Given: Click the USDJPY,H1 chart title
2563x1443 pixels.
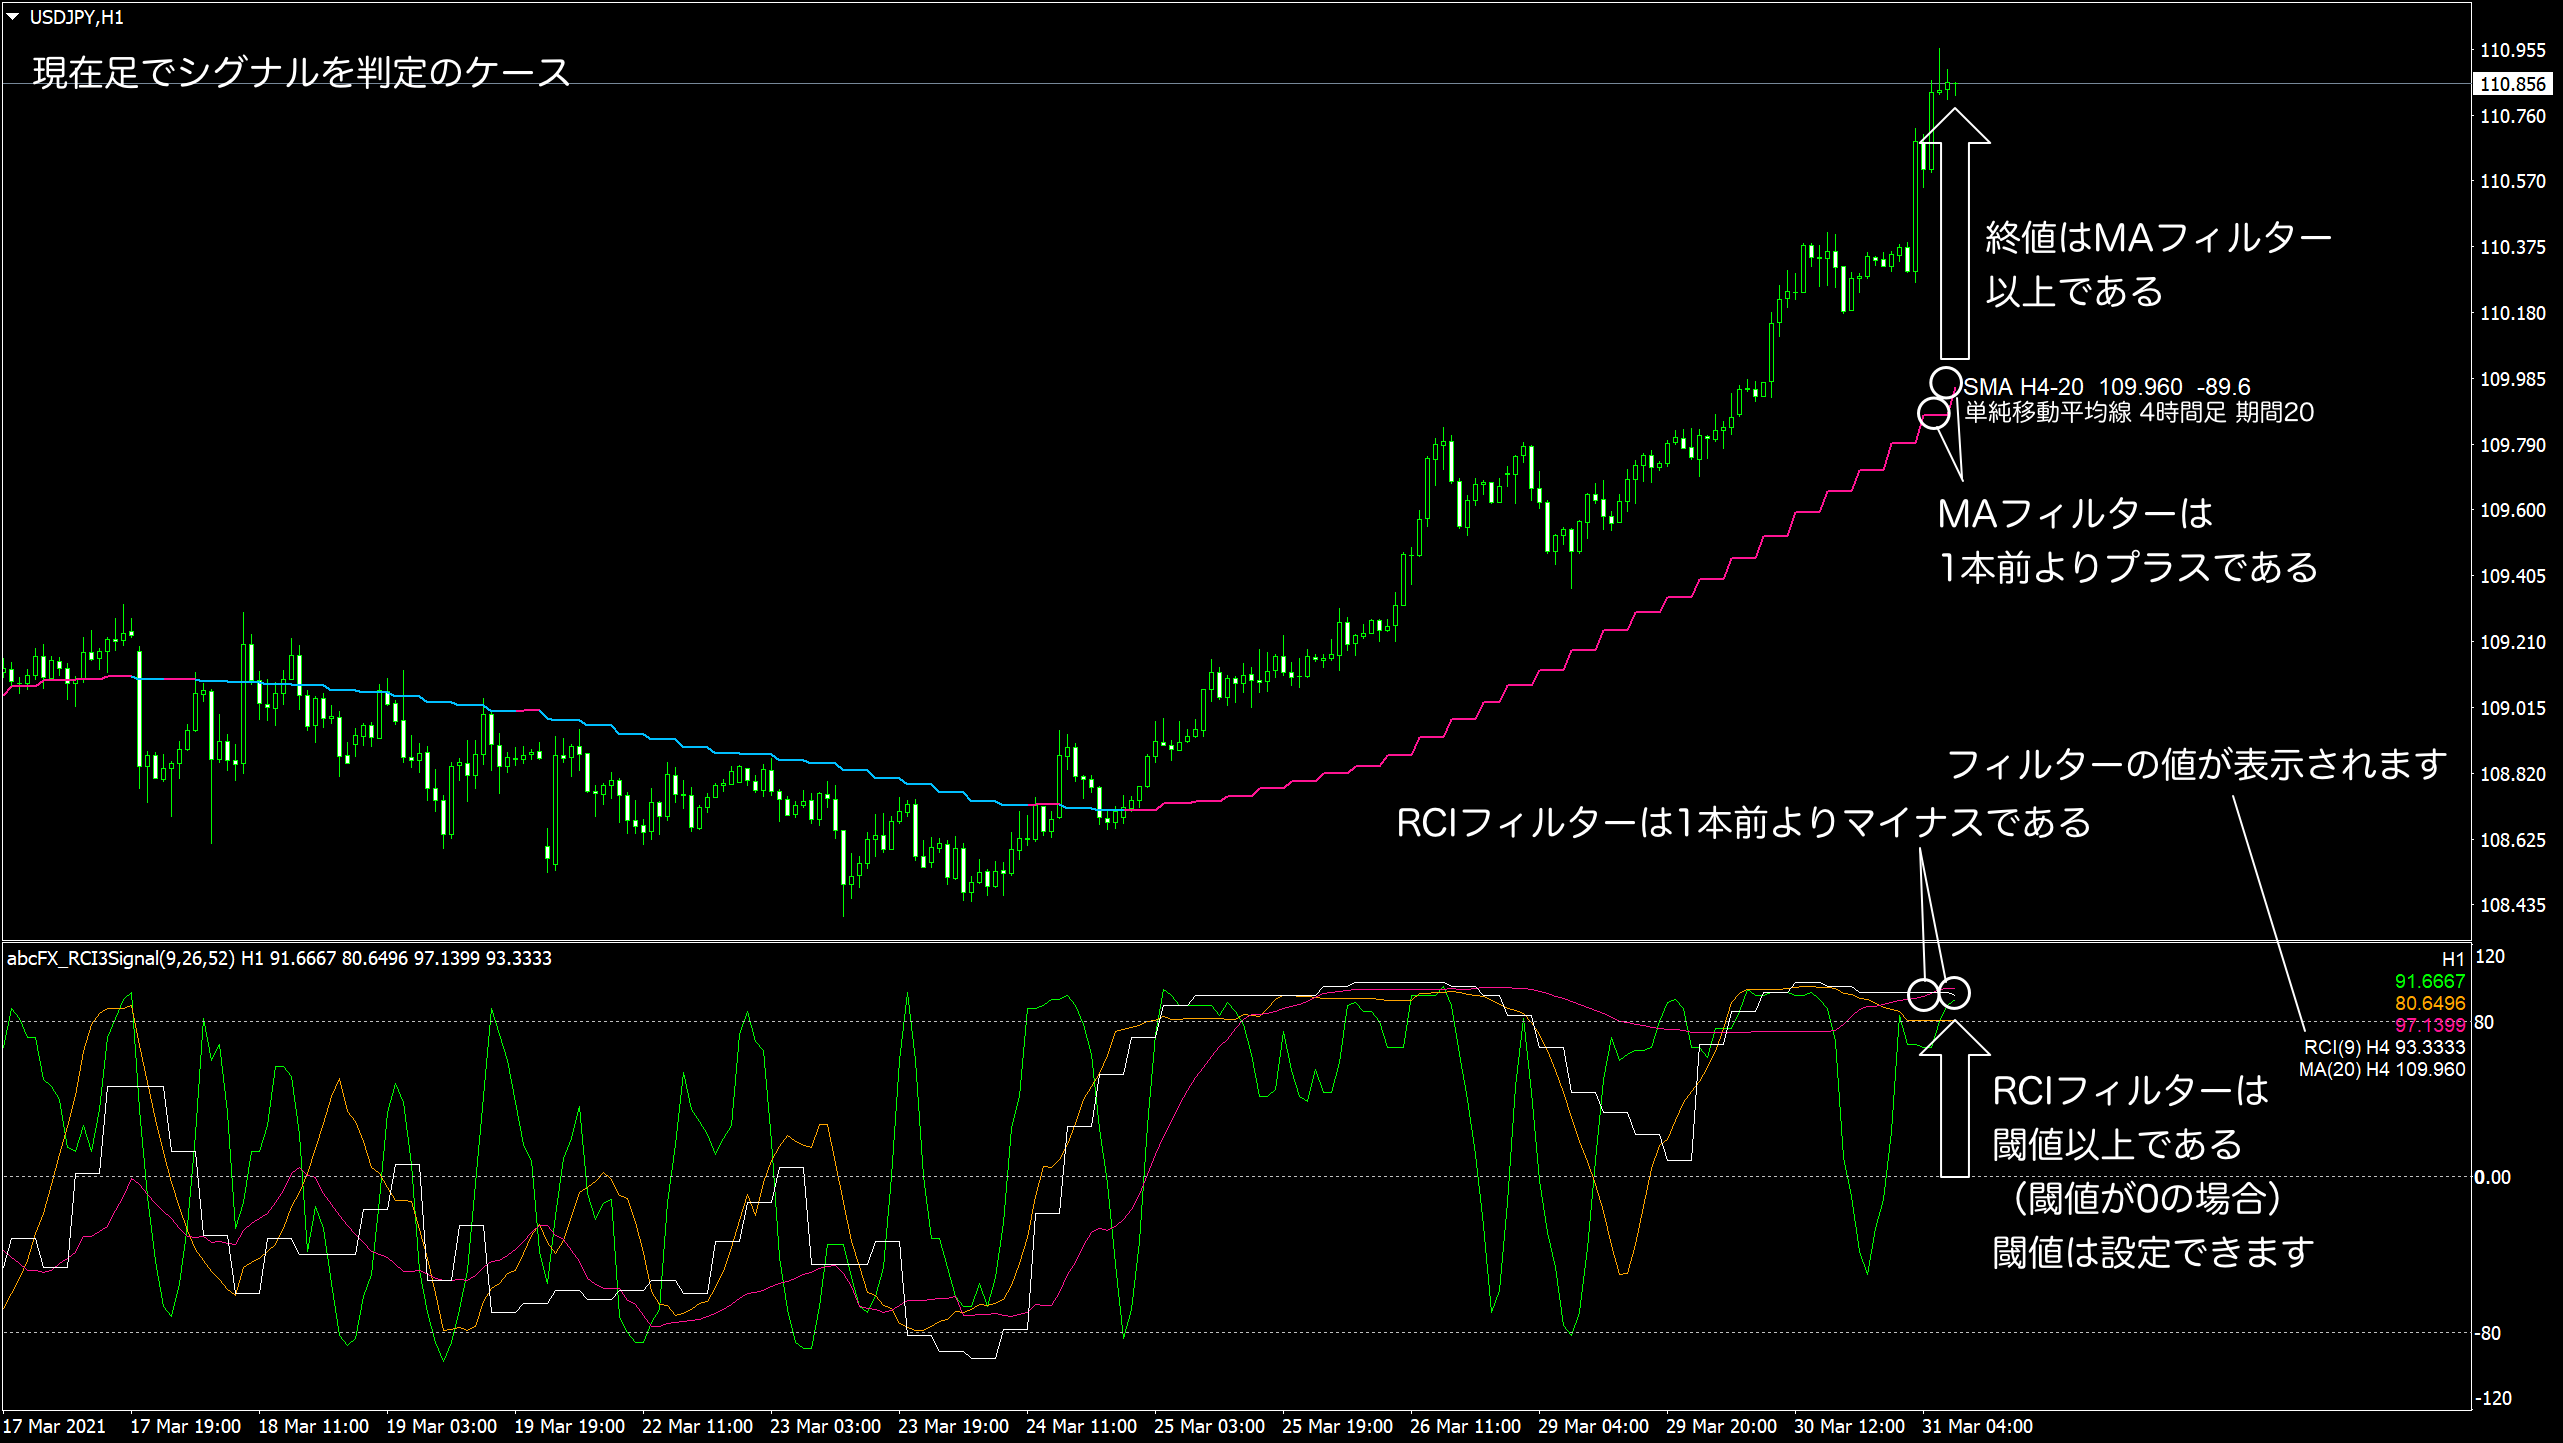Looking at the screenshot, I should coord(76,17).
